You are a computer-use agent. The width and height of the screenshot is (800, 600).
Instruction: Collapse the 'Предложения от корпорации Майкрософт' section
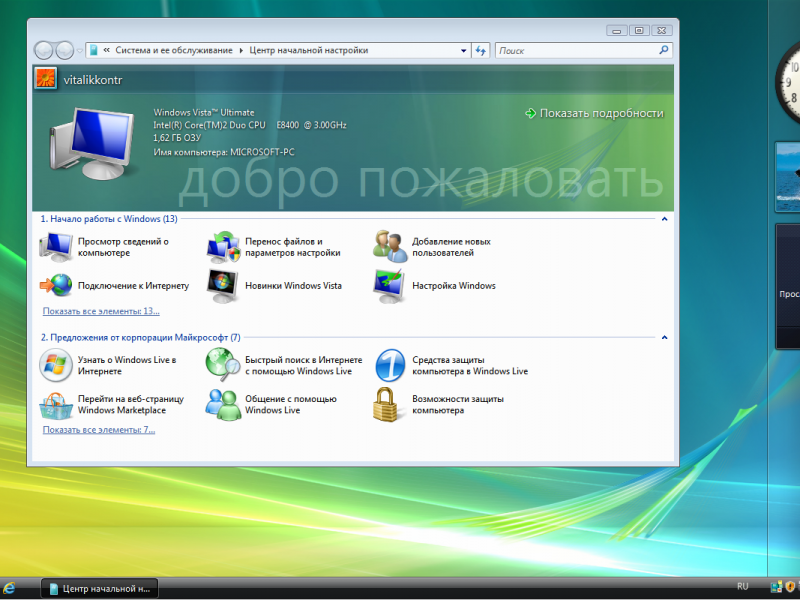664,337
